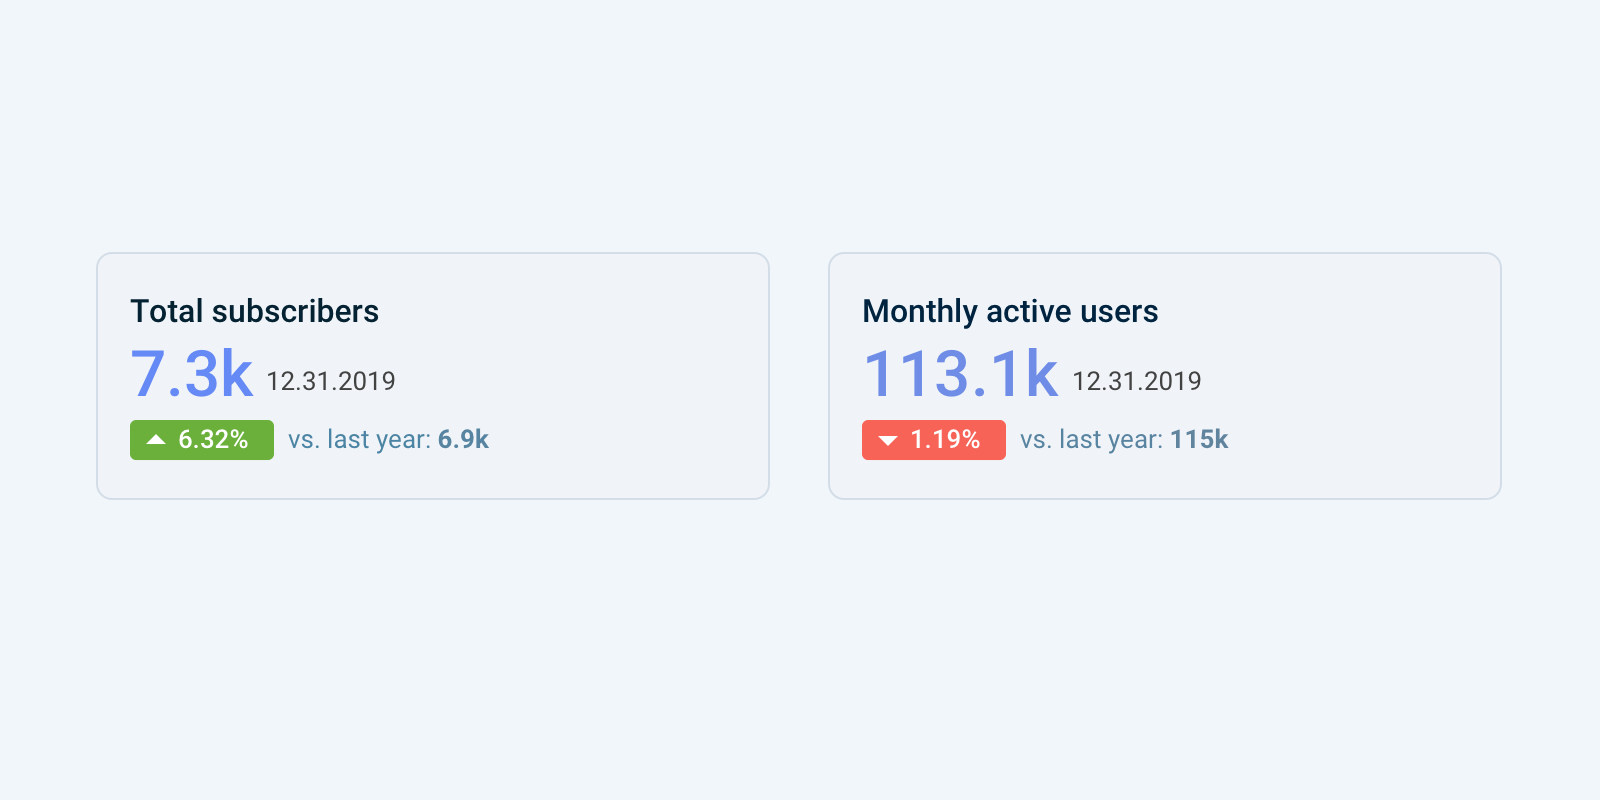
Task: Expand details on the Total subscribers card
Action: pyautogui.click(x=432, y=375)
